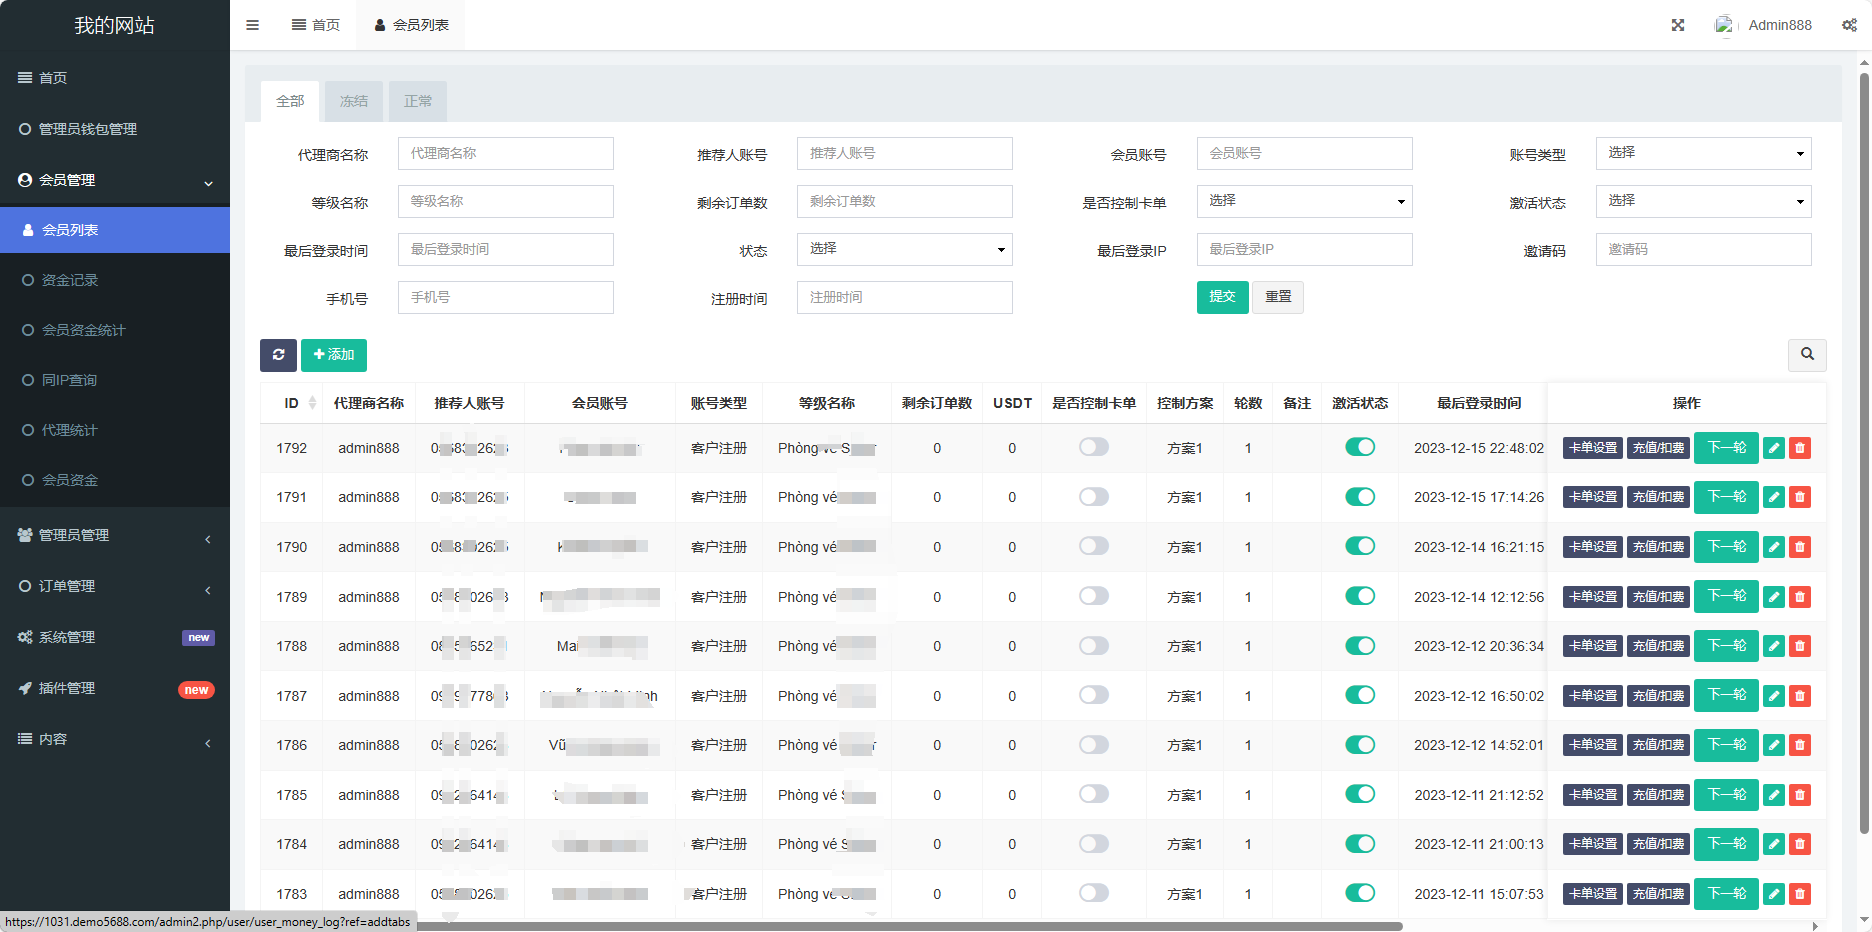
Task: Click 卡单设置 button for ID 1792
Action: click(1593, 448)
